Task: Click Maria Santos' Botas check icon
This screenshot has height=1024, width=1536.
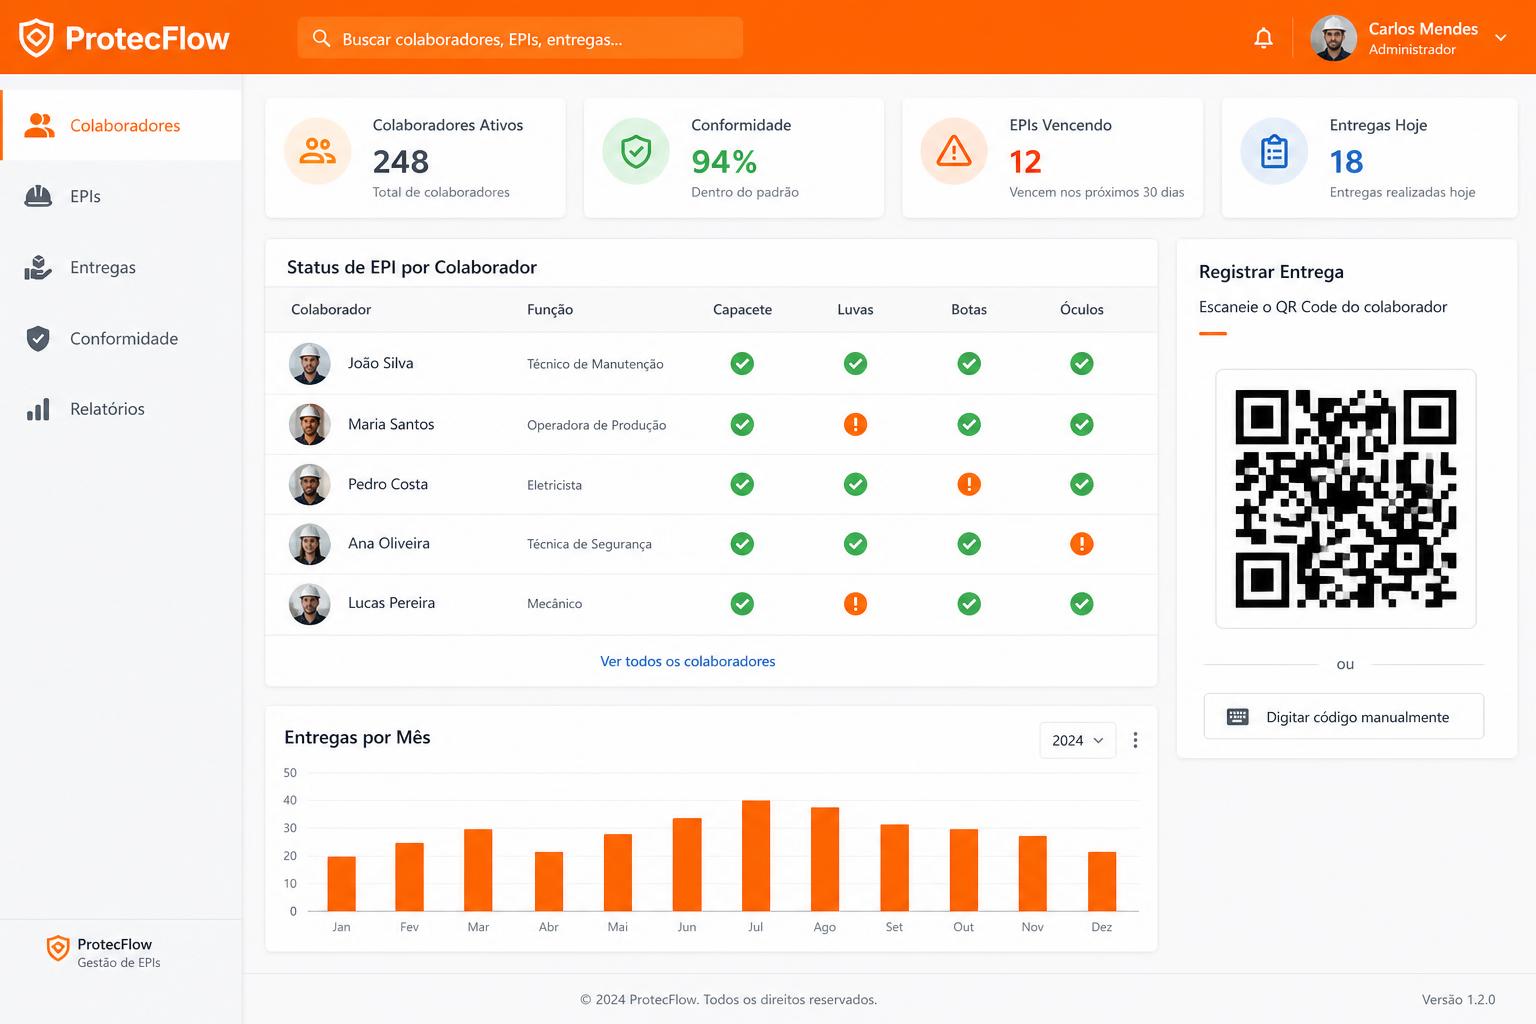Action: (x=969, y=424)
